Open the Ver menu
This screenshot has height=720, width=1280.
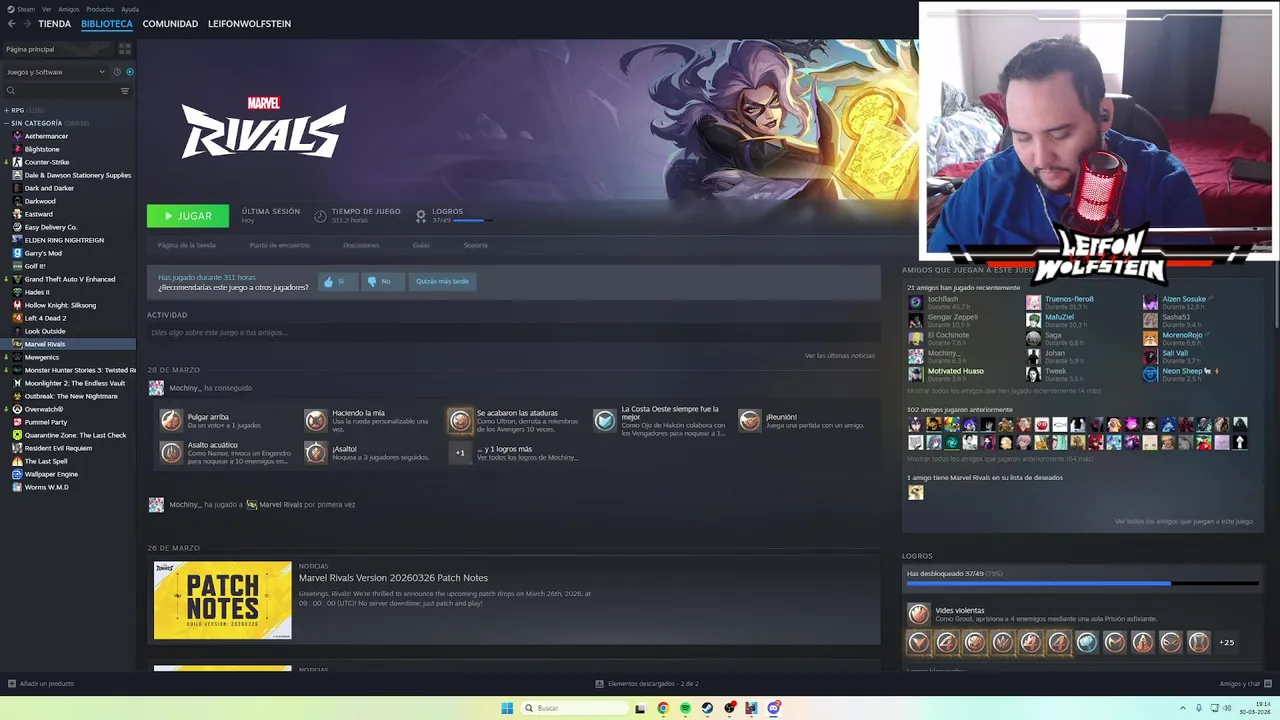point(46,9)
